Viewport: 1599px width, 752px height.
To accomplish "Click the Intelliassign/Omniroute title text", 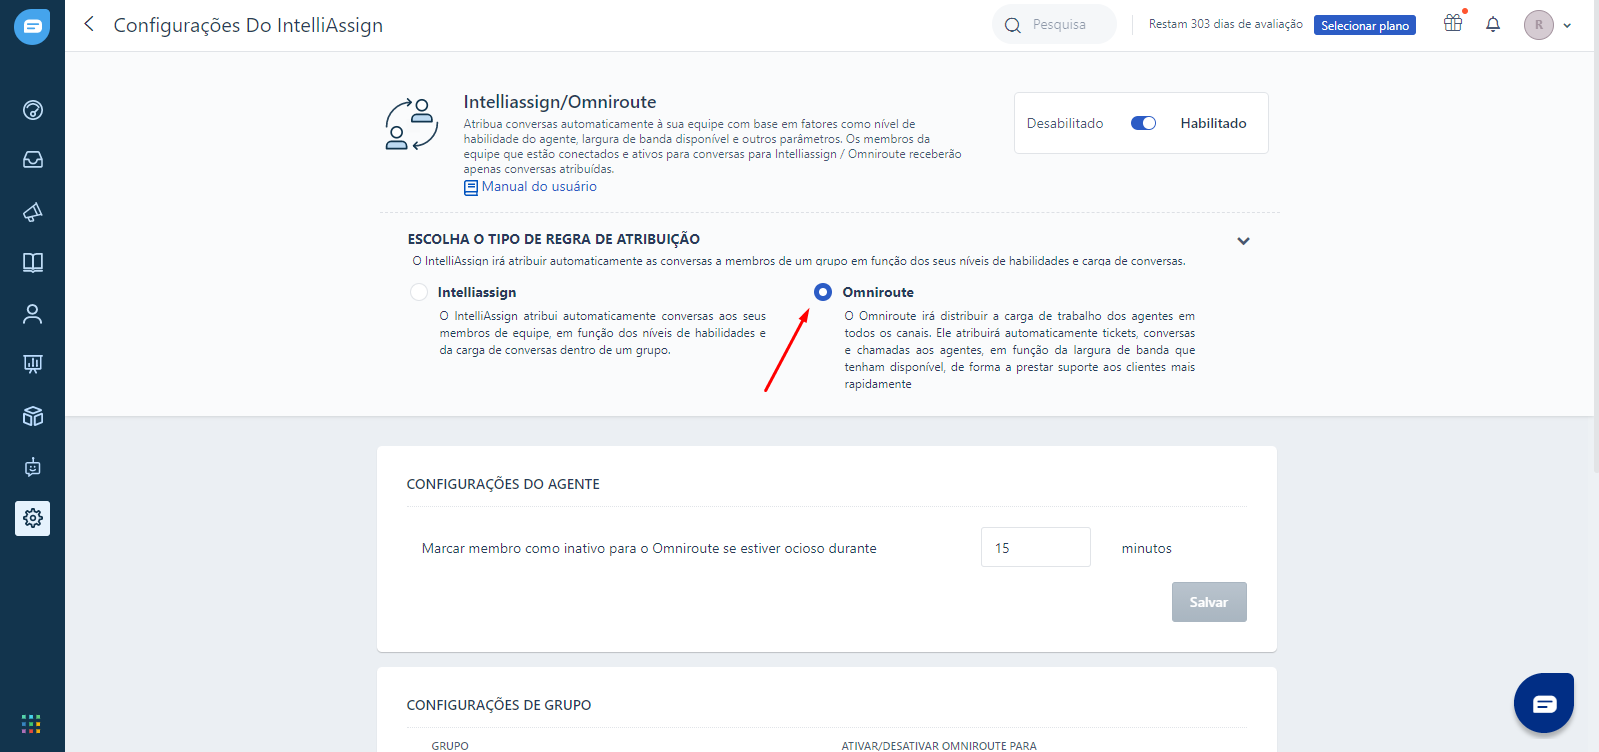I will [x=560, y=102].
